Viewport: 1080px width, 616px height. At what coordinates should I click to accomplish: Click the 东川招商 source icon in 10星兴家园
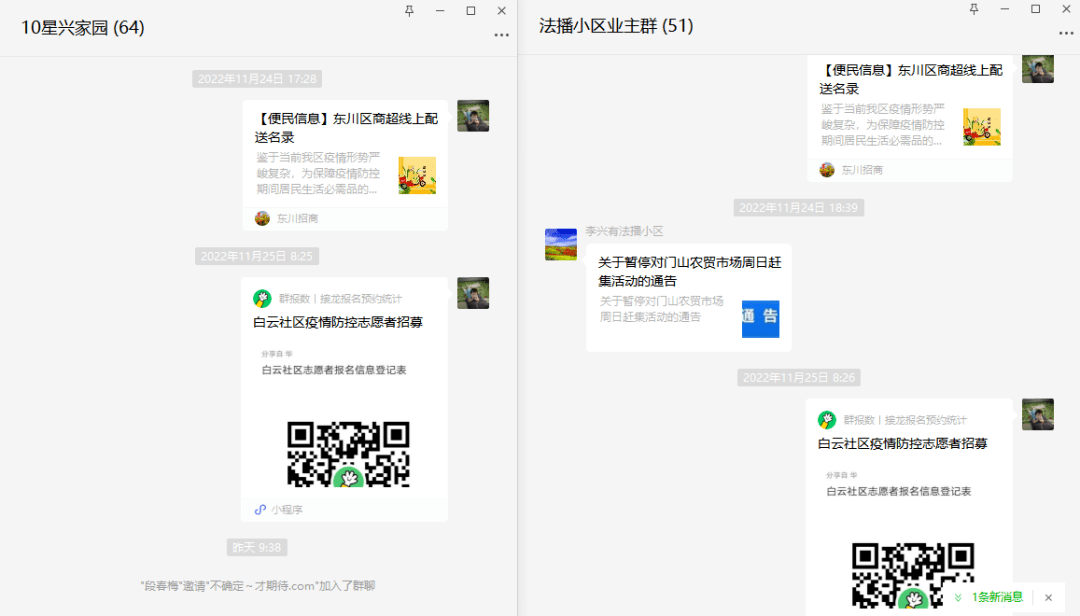(x=263, y=218)
